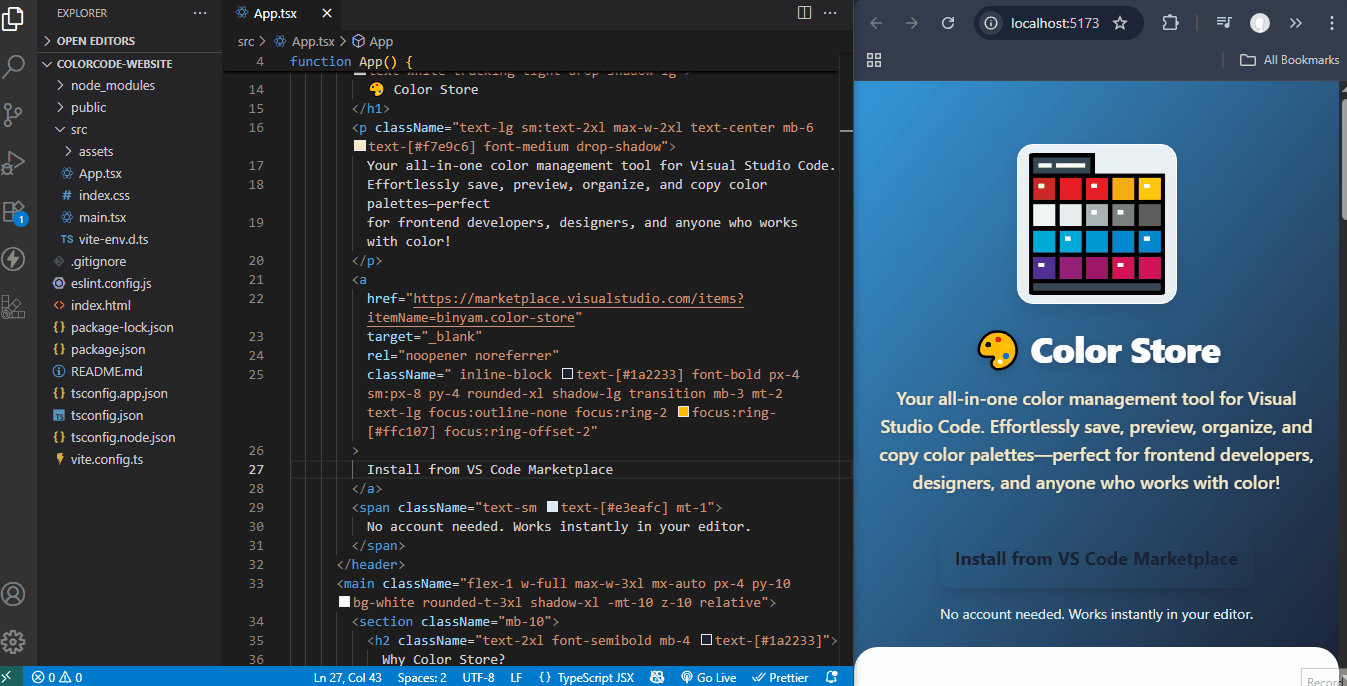Open eslint.config.js in the file tree
Image resolution: width=1347 pixels, height=686 pixels.
(x=111, y=283)
